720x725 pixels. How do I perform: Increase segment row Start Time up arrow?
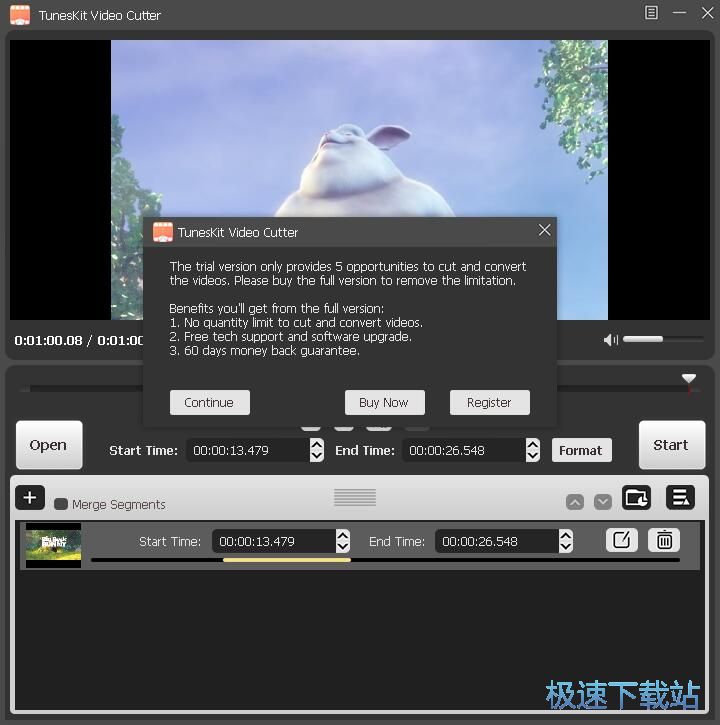pos(343,535)
